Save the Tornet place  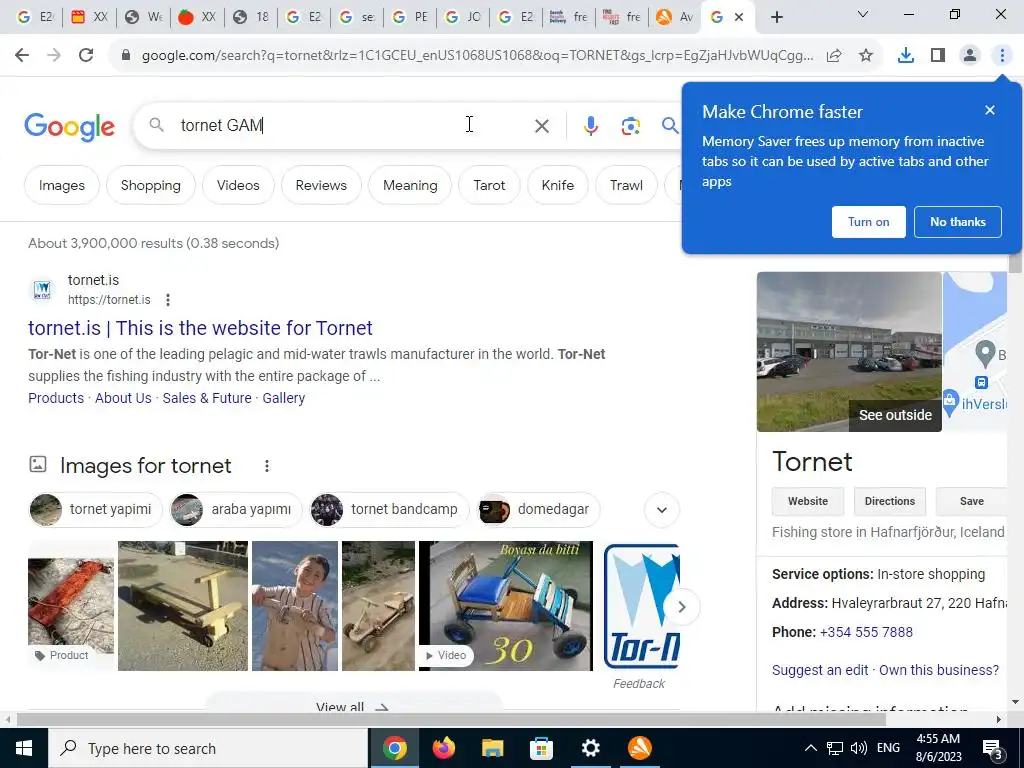[971, 502]
